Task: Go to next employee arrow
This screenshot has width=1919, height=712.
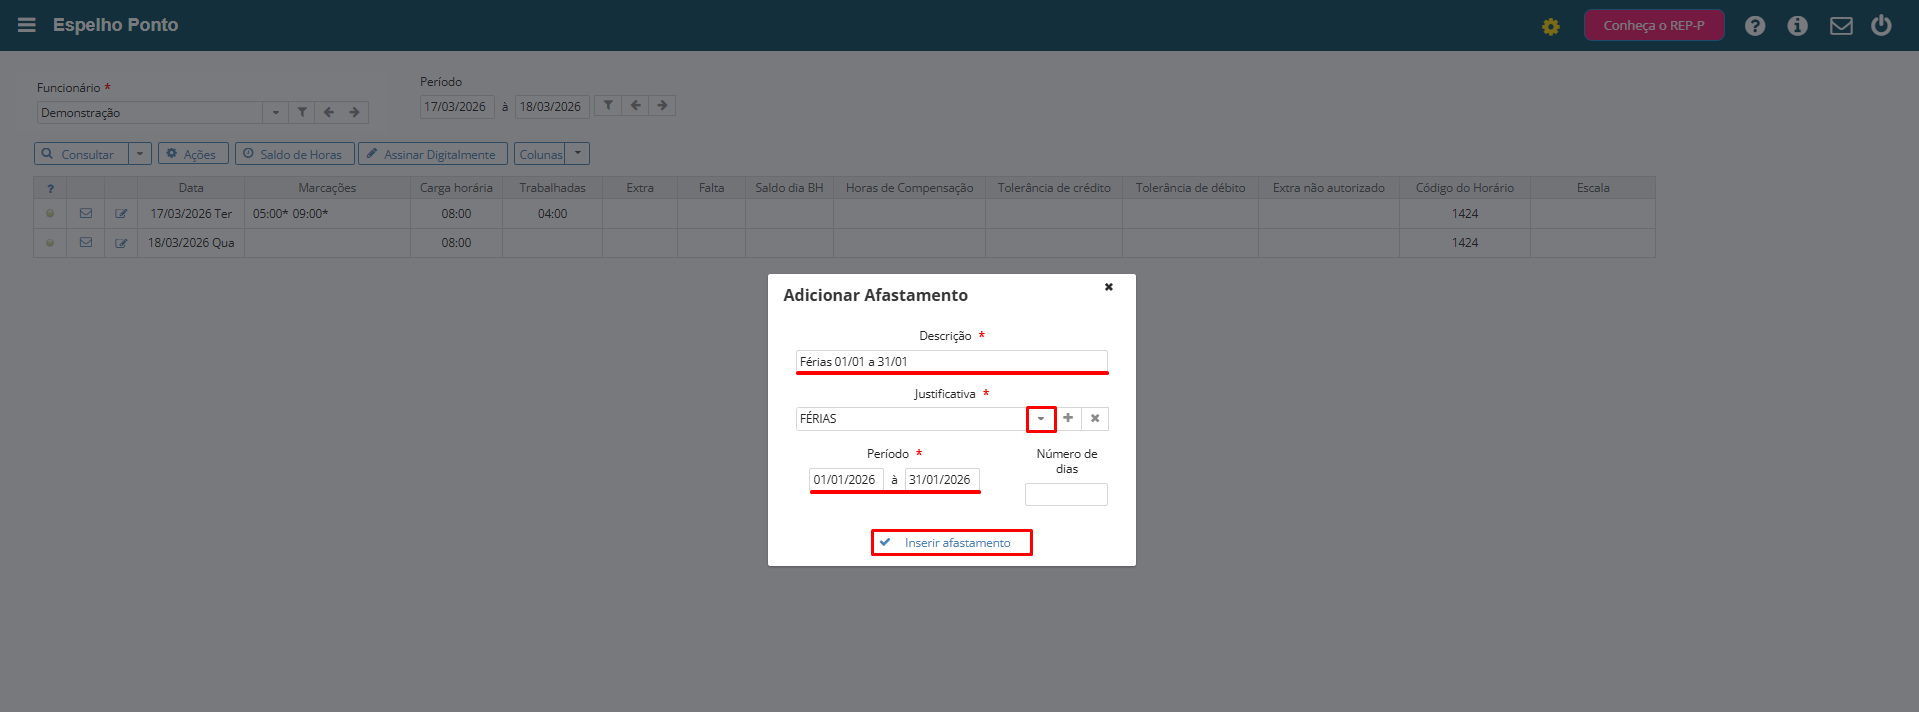Action: coord(354,112)
